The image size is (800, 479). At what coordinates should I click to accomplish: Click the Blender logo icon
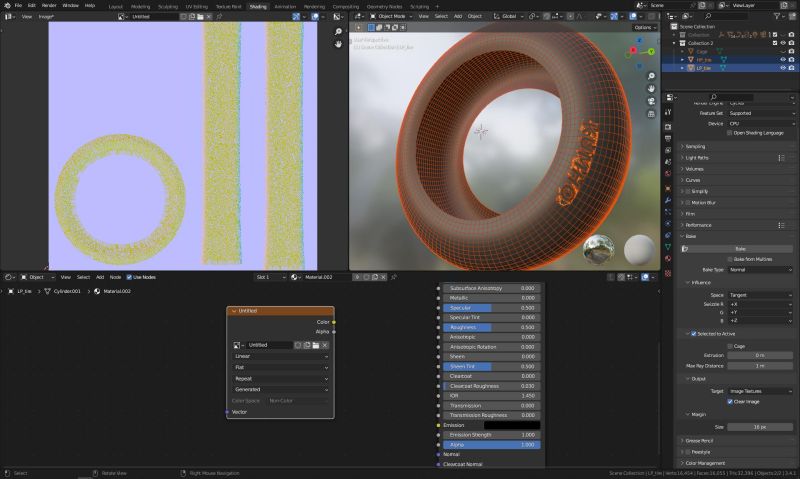[7, 6]
